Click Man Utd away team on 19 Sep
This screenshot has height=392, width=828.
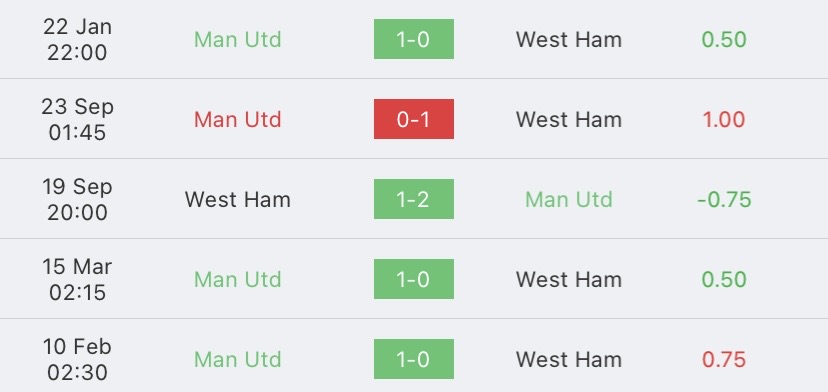[x=569, y=200]
